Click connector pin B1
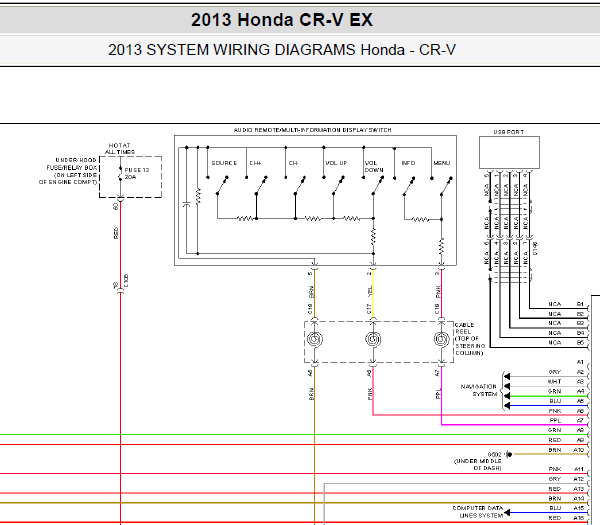This screenshot has width=600, height=525. [580, 304]
